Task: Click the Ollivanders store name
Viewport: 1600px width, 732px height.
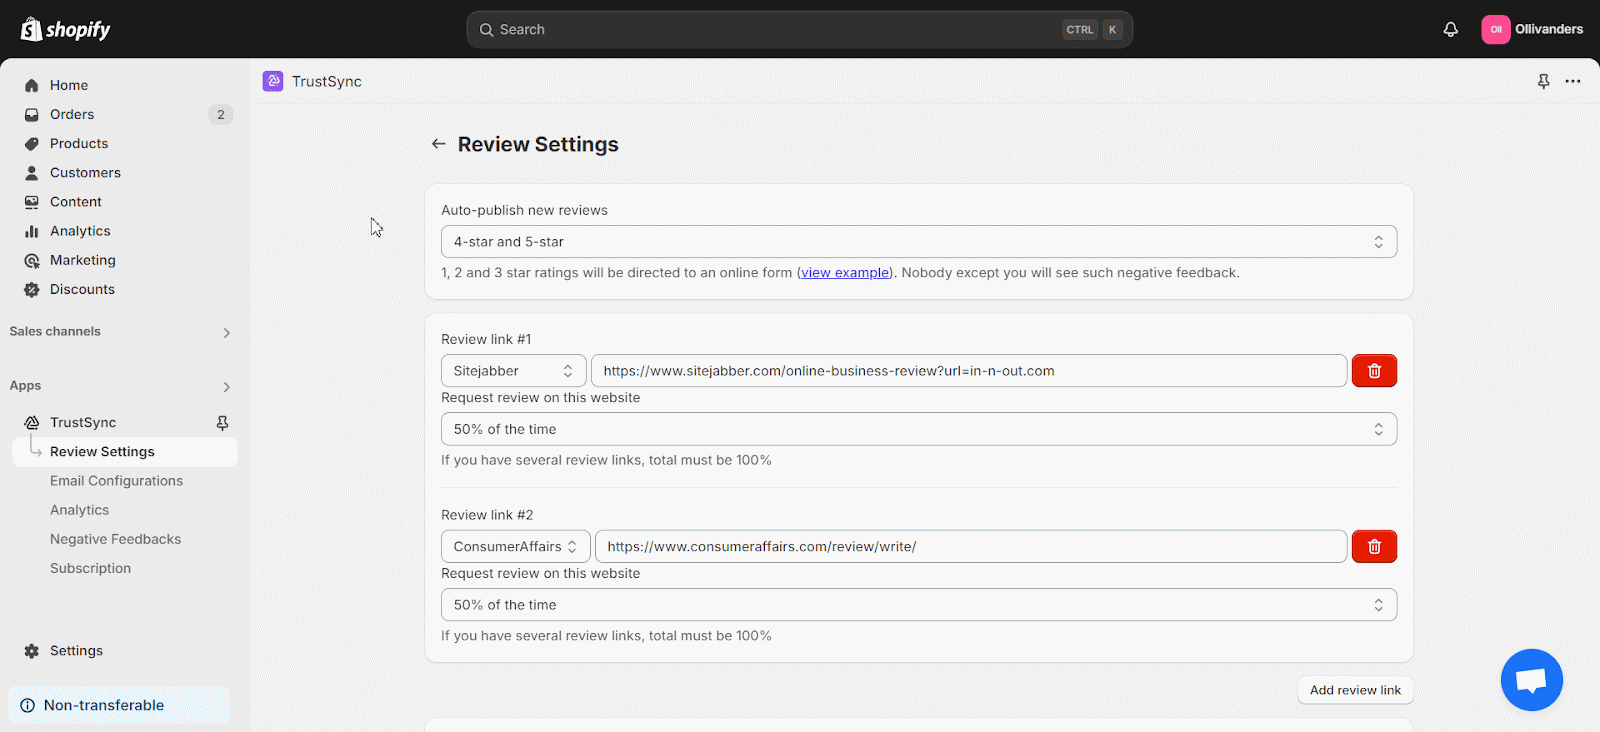Action: click(x=1549, y=29)
